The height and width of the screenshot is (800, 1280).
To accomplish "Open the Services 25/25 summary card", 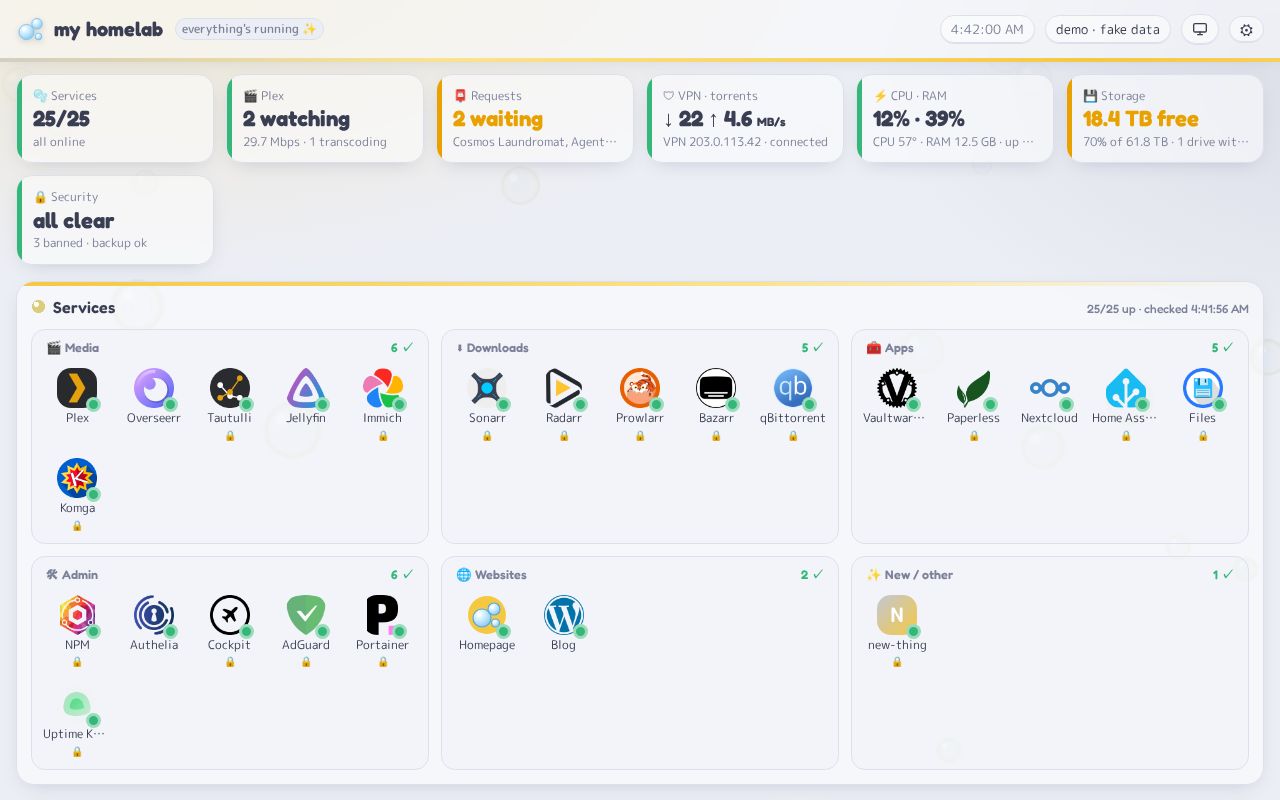I will (115, 119).
